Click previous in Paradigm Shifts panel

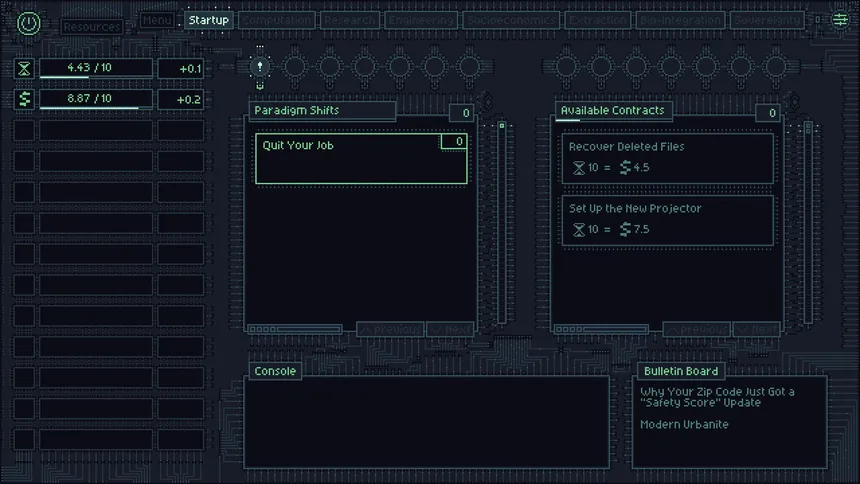pos(390,329)
